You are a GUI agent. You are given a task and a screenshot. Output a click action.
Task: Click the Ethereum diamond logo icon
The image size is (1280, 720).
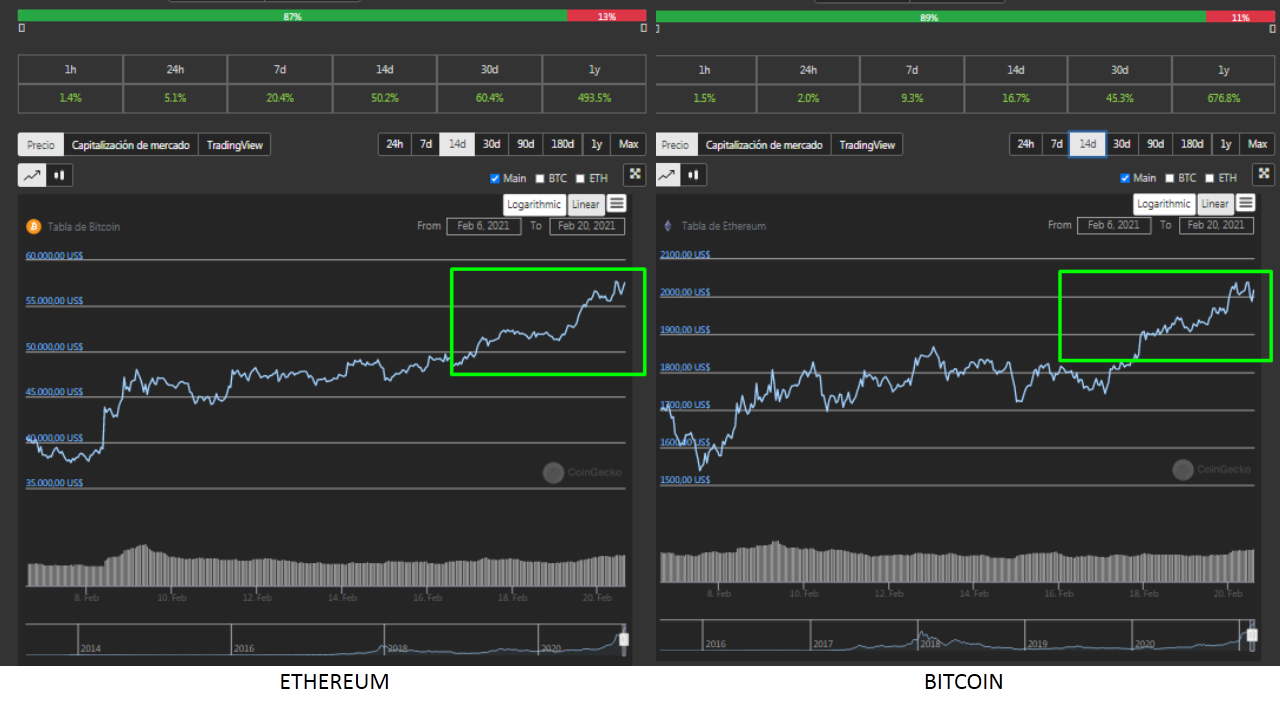(x=668, y=226)
